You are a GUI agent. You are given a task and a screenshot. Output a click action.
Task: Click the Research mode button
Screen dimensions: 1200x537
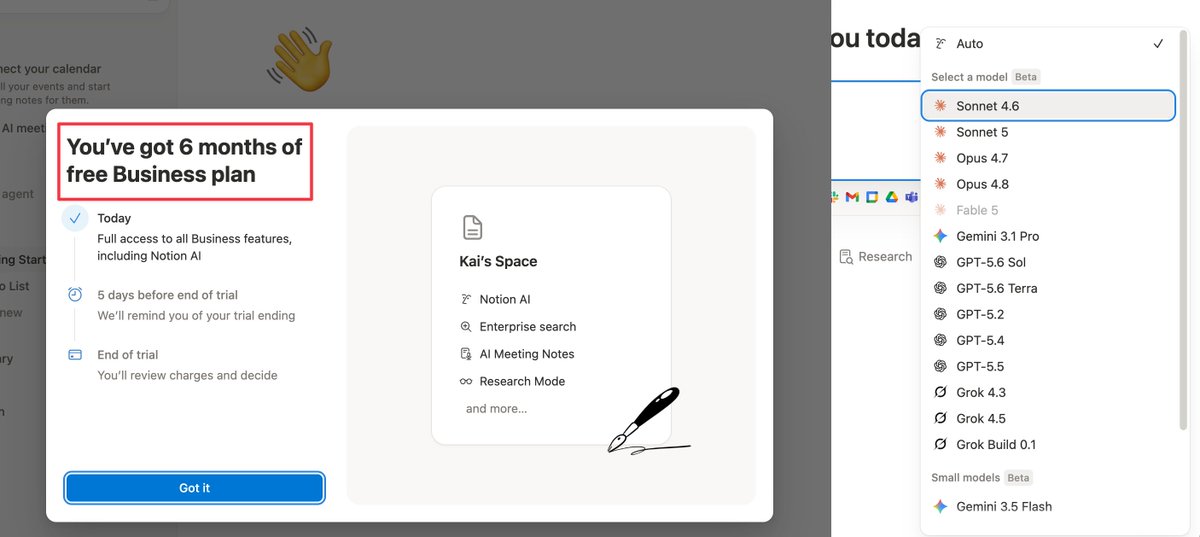click(876, 257)
